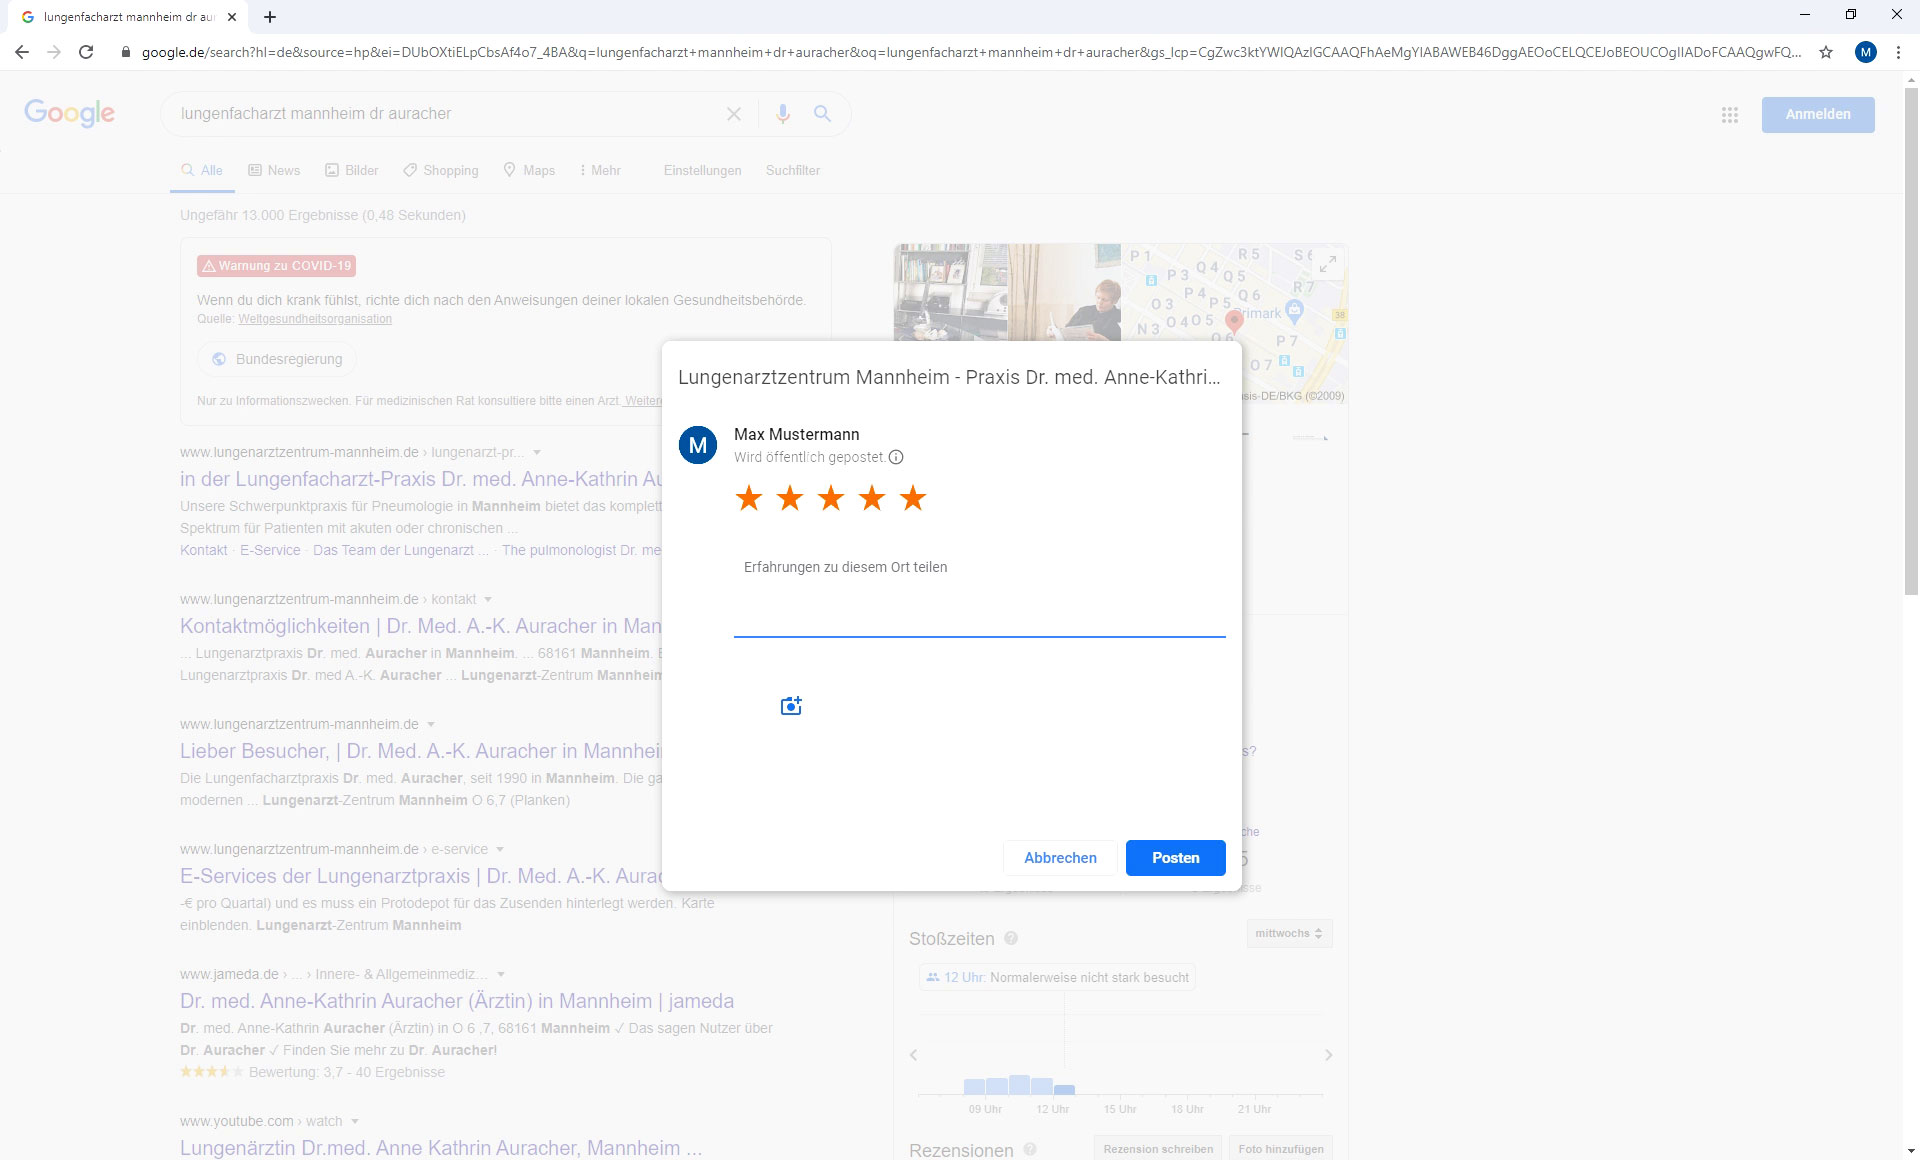The height and width of the screenshot is (1160, 1920).
Task: Set rating with third star
Action: click(x=831, y=497)
